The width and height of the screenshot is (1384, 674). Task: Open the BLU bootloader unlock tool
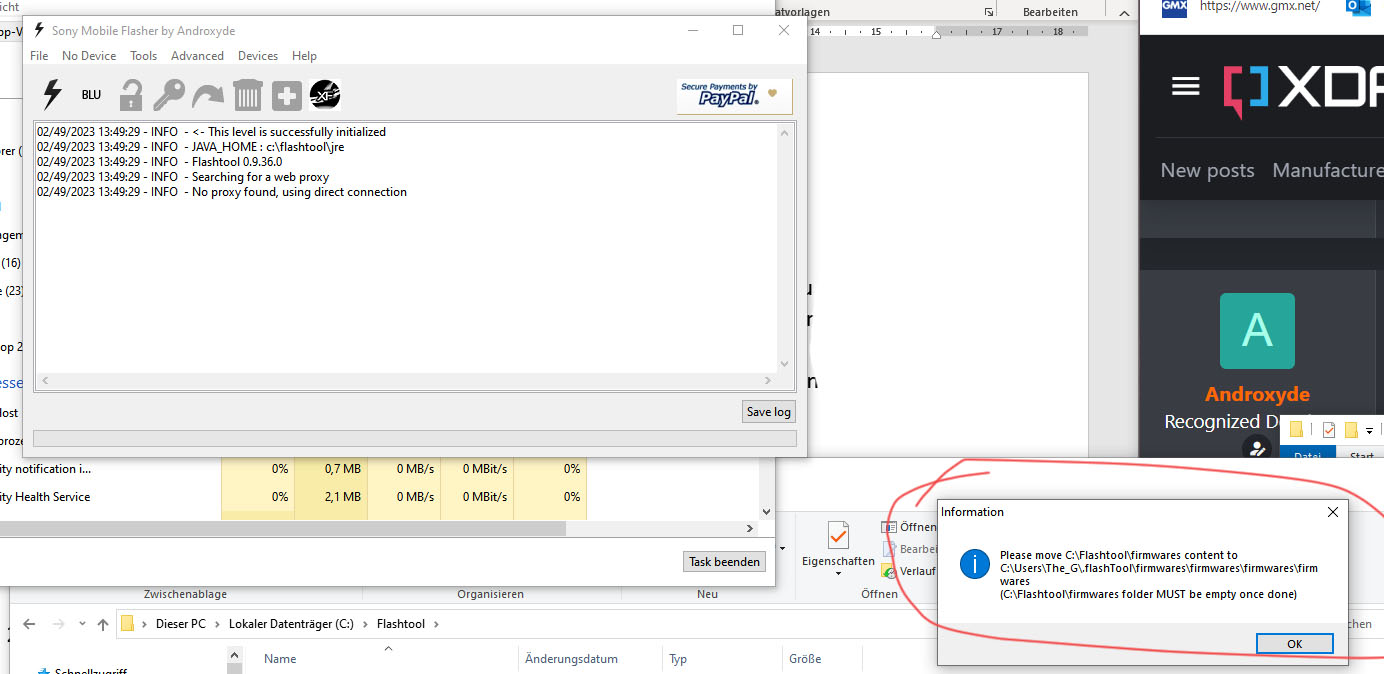tap(91, 95)
